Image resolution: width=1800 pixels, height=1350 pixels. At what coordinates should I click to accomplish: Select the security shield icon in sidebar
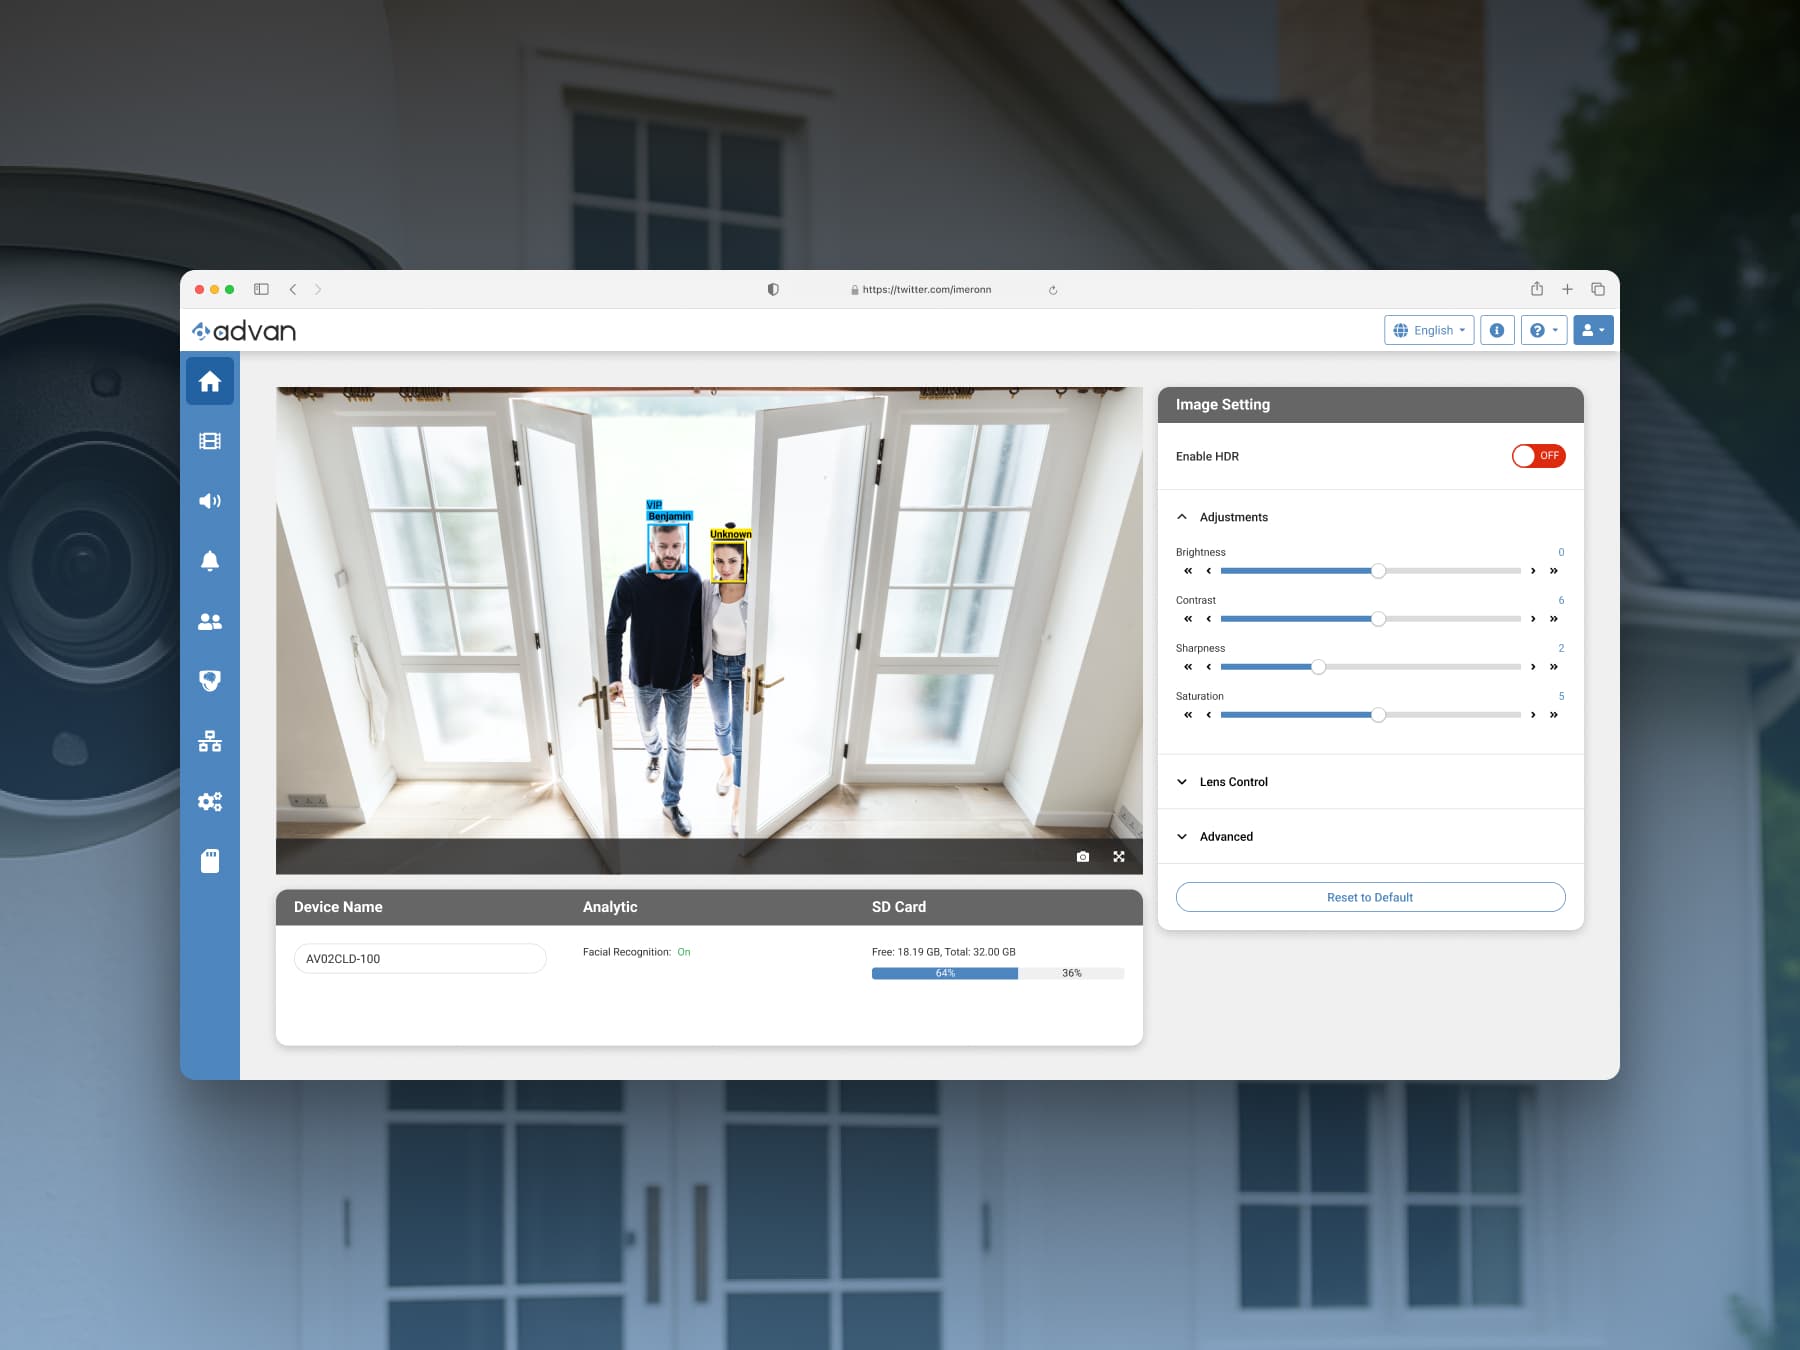pos(210,681)
